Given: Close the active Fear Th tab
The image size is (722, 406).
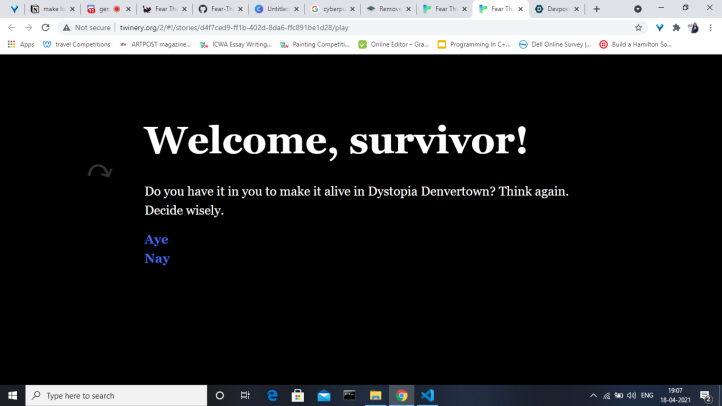Looking at the screenshot, I should click(x=520, y=9).
